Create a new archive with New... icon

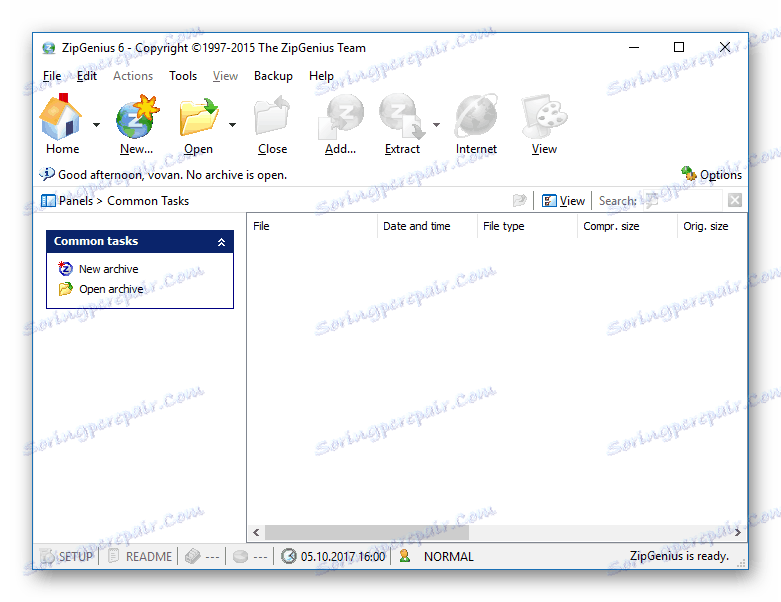(136, 117)
